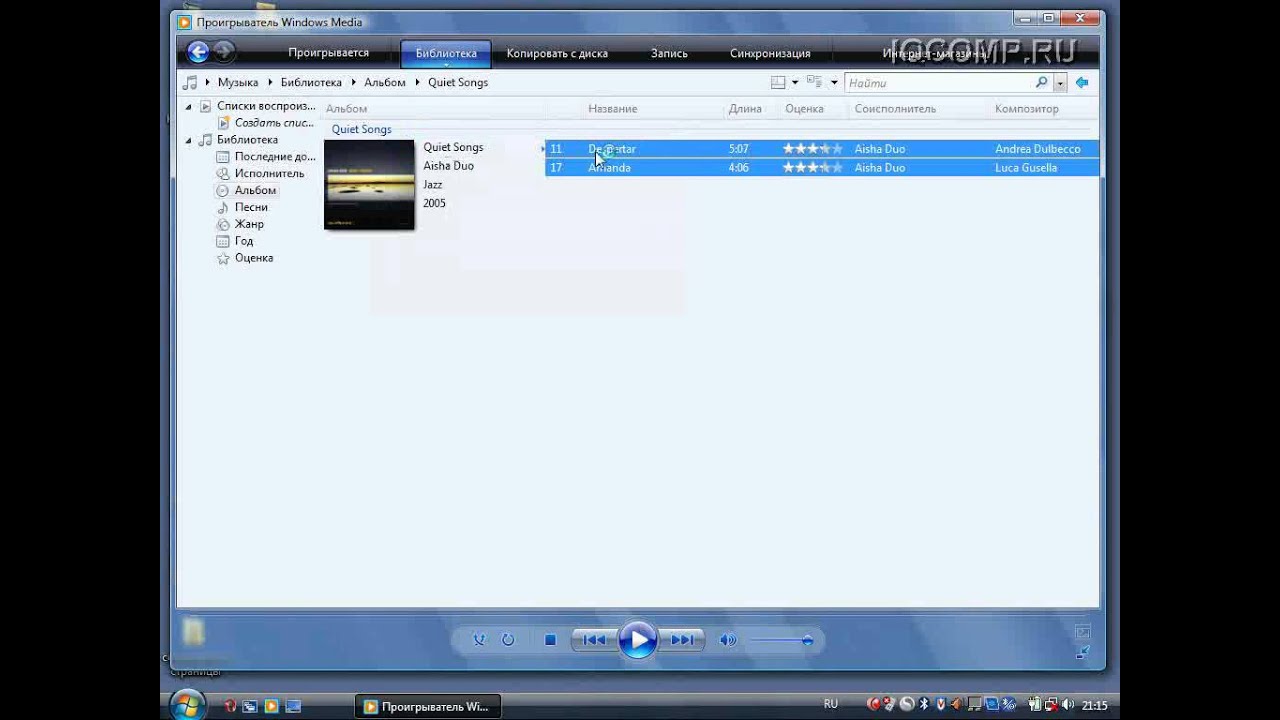Toggle the list pane arrow button
Image resolution: width=1280 pixels, height=720 pixels.
[x=1082, y=82]
